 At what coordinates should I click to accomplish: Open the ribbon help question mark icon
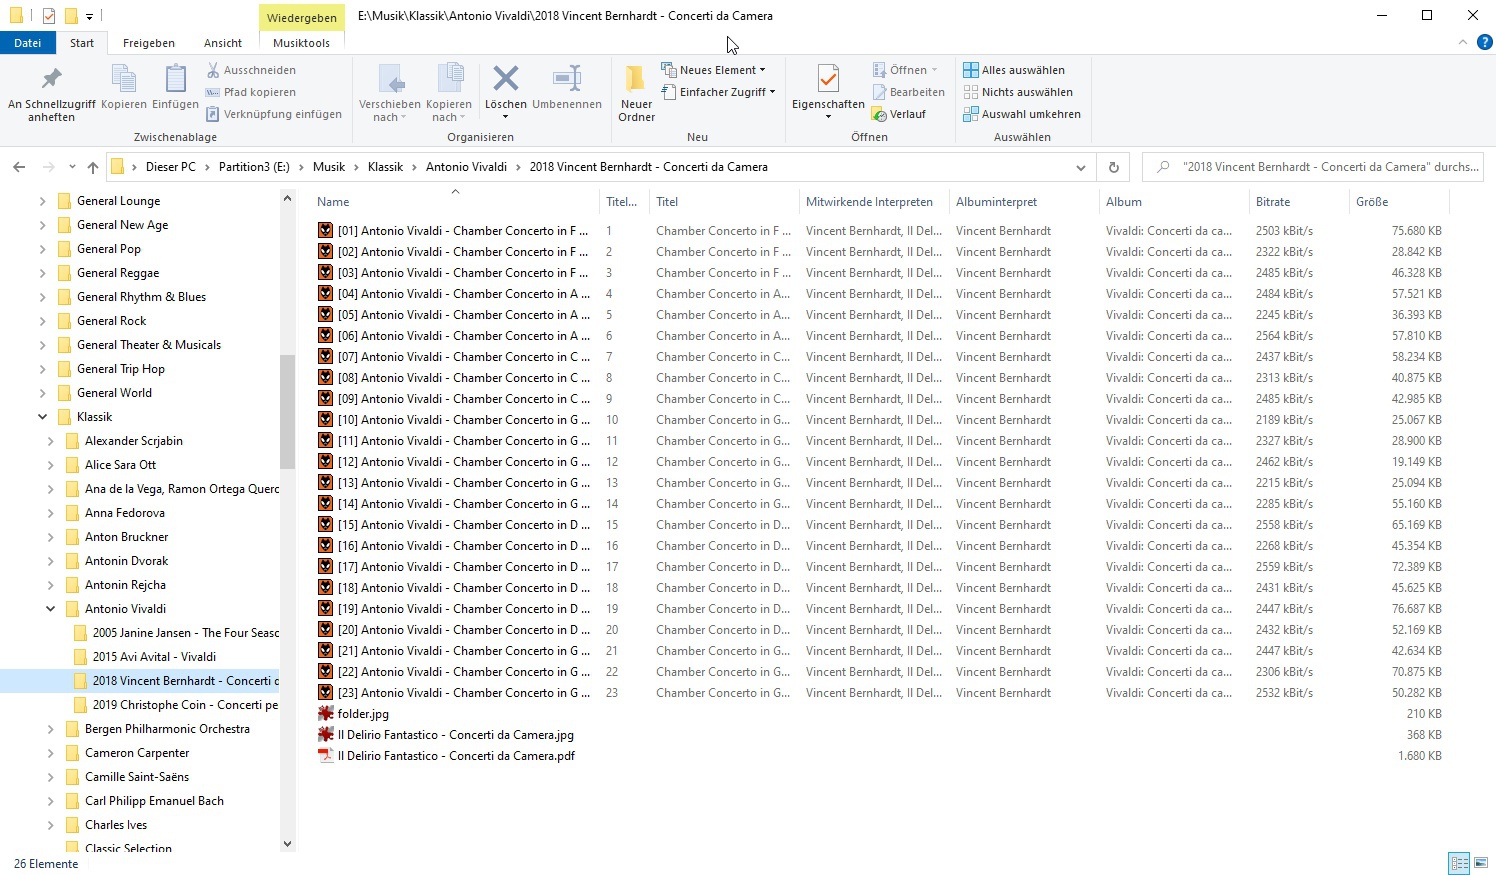coord(1484,42)
